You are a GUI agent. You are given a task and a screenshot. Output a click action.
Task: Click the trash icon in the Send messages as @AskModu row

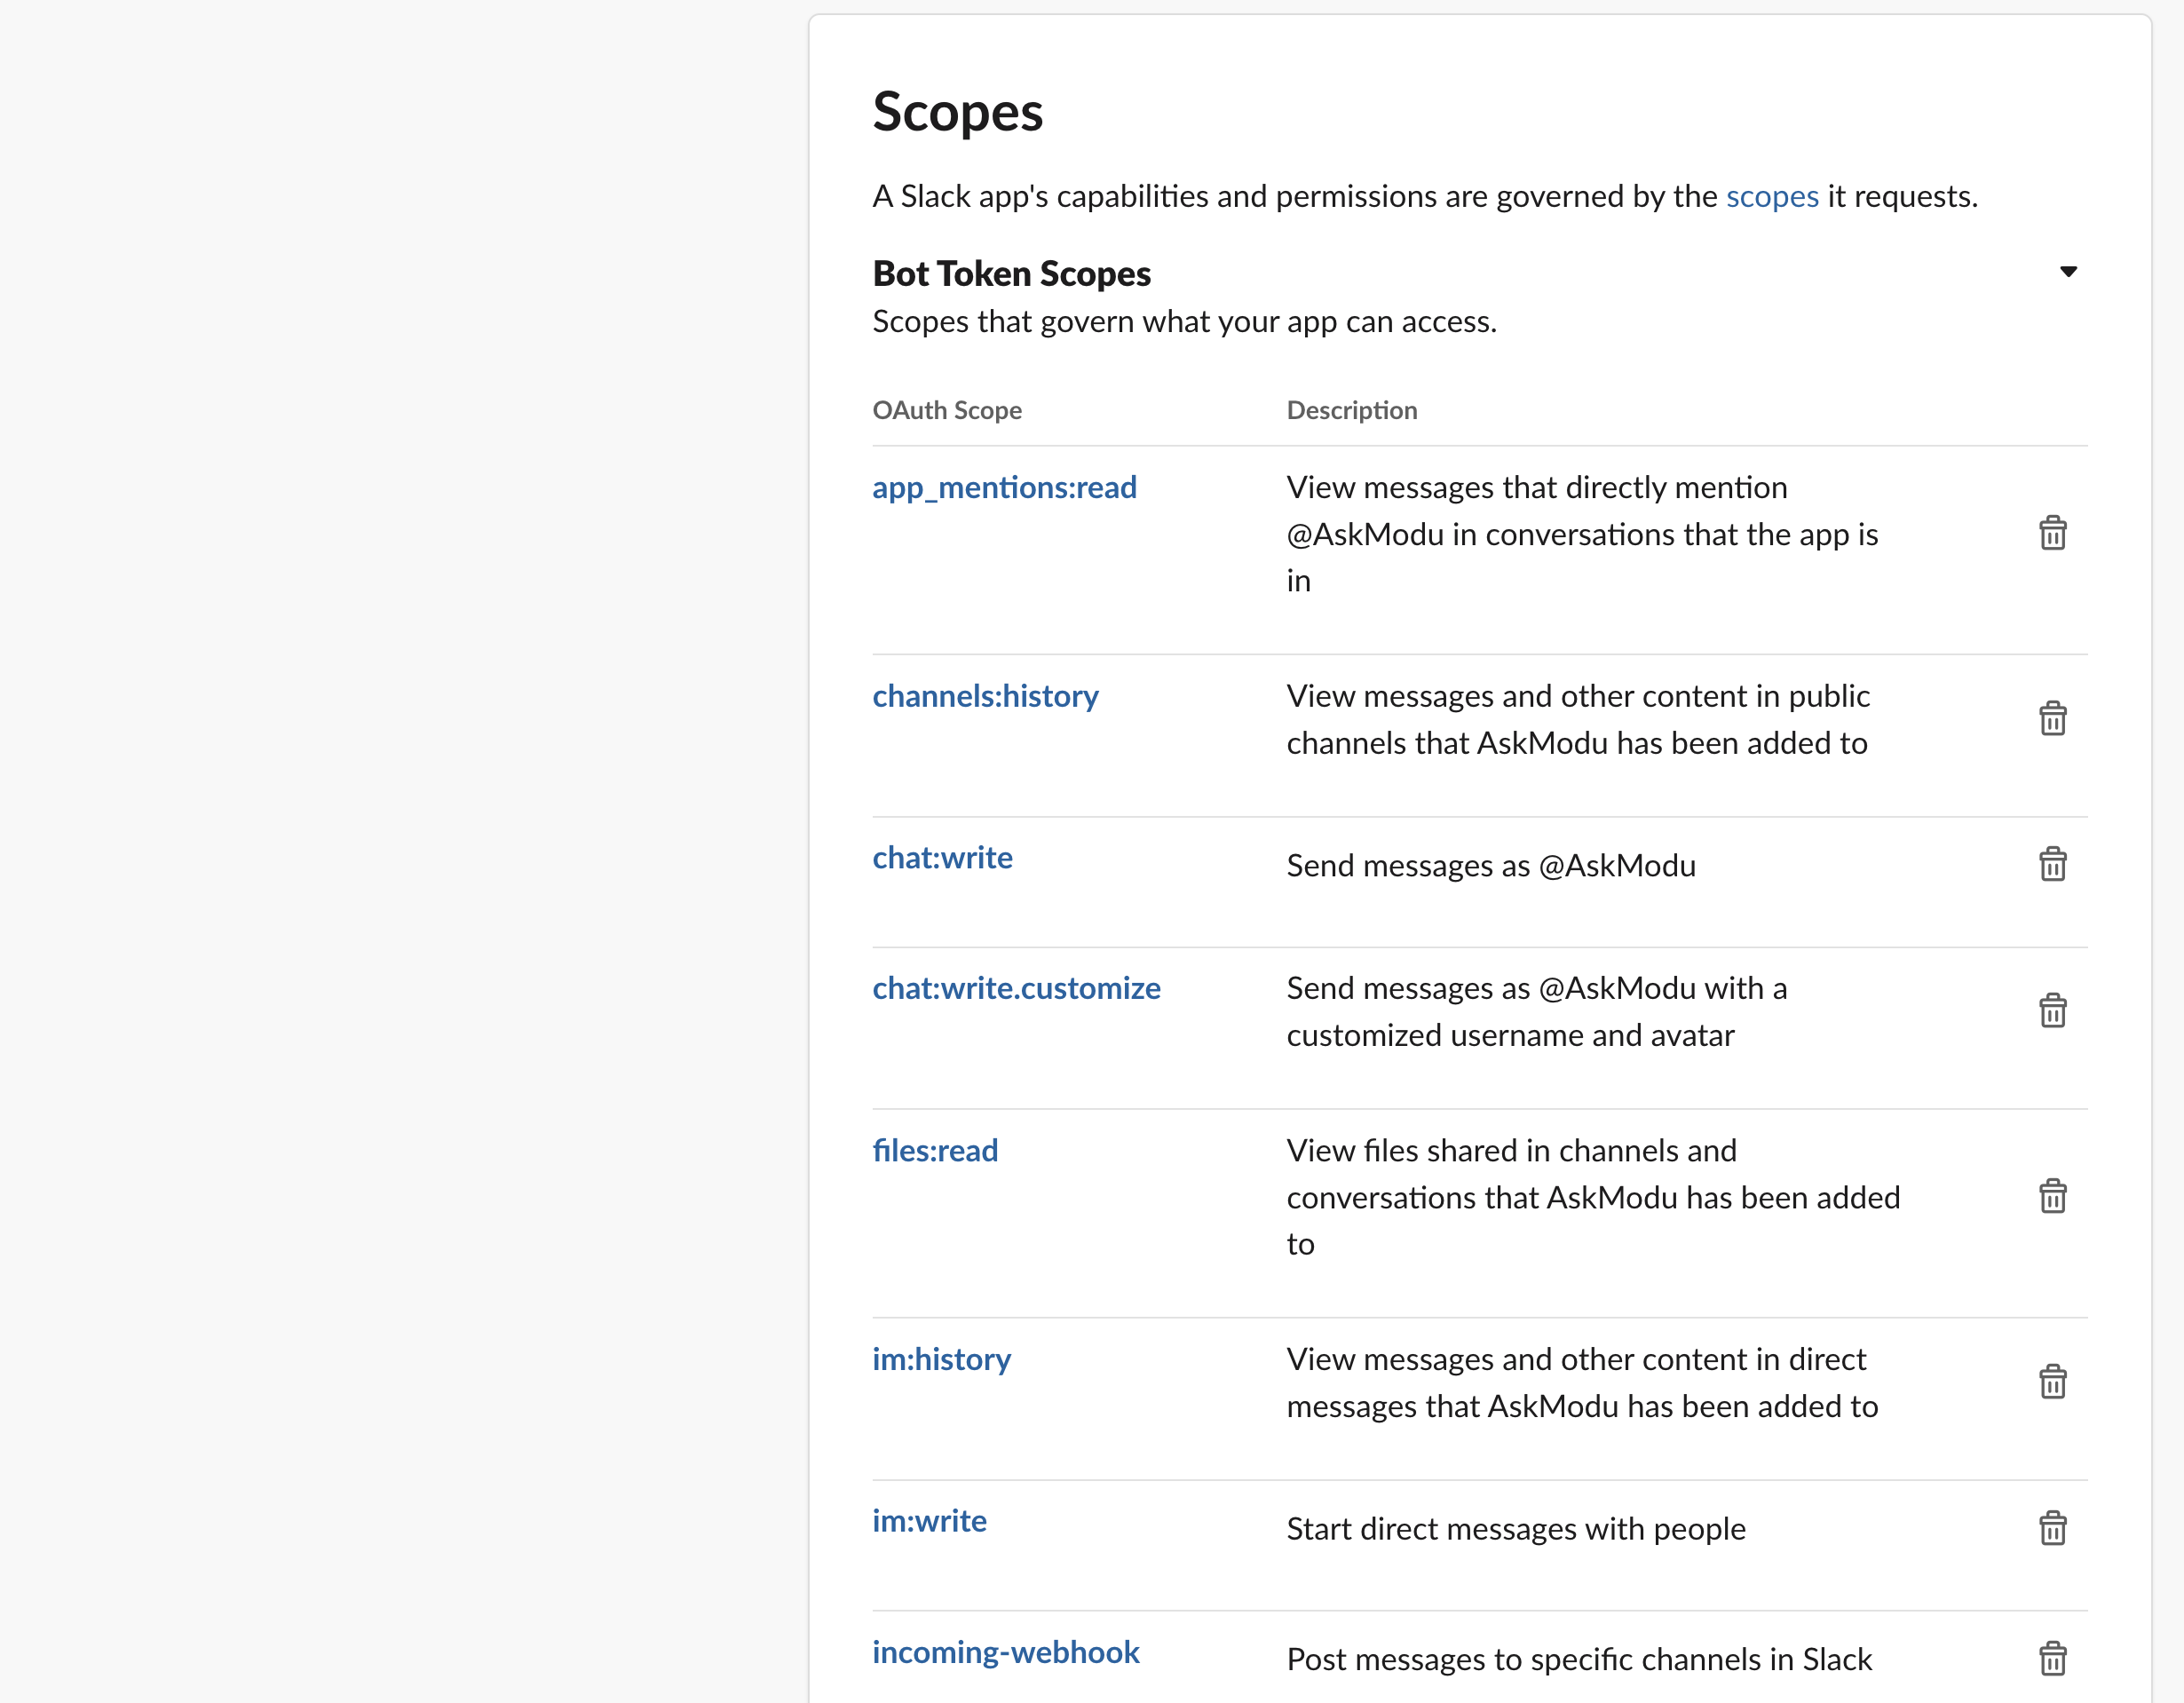(x=2052, y=864)
